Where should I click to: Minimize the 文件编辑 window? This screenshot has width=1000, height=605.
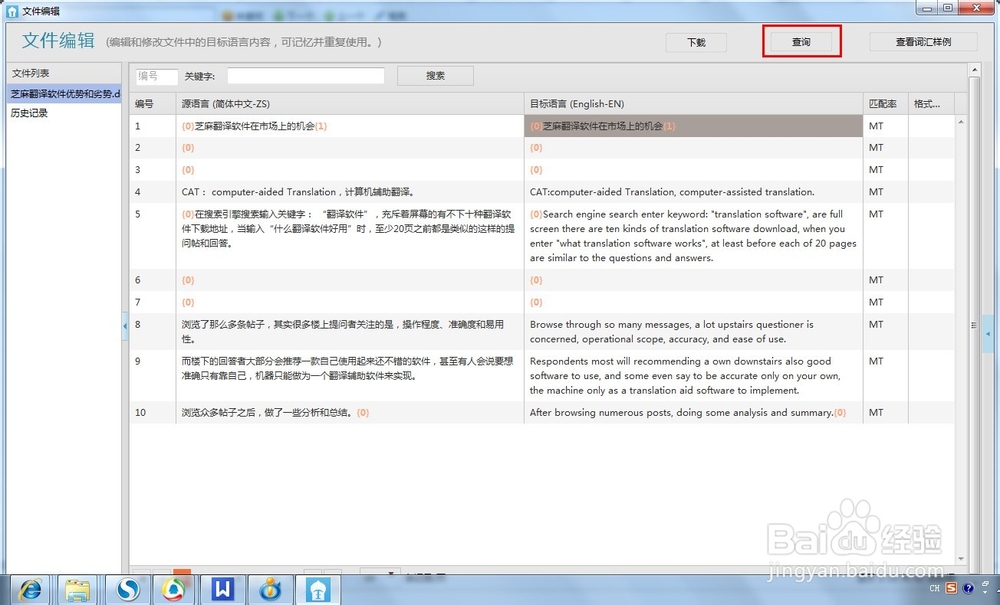tap(927, 8)
